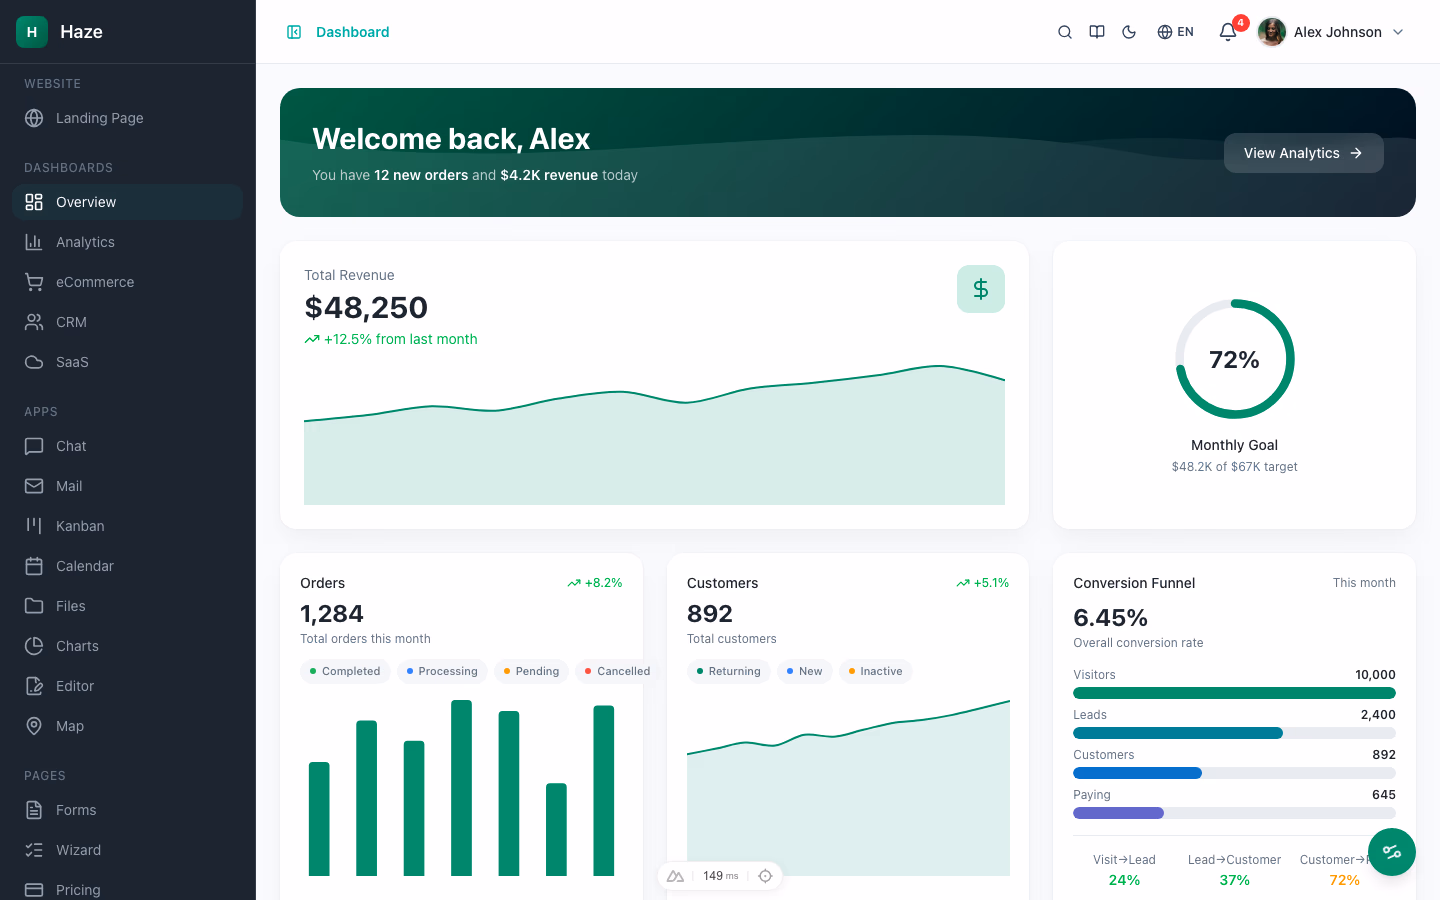1440x900 pixels.
Task: Click the dollar icon on Total Revenue card
Action: 980,288
